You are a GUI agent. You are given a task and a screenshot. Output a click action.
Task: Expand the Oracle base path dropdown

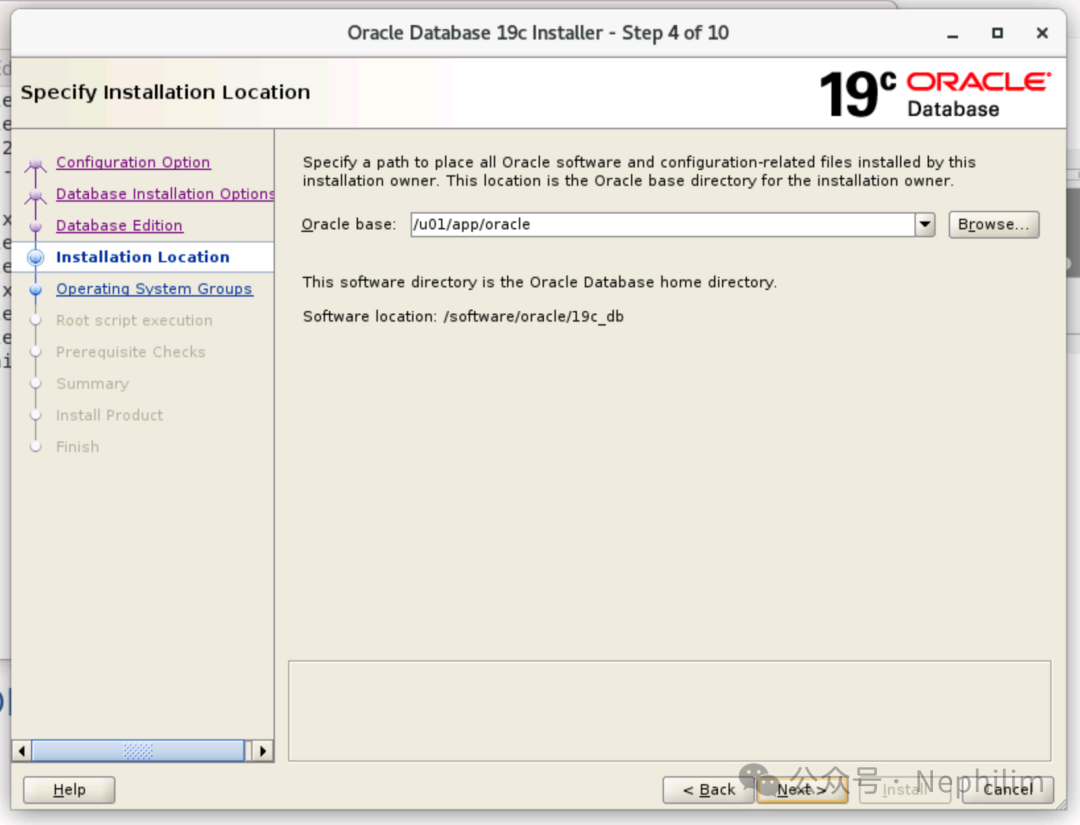click(924, 224)
